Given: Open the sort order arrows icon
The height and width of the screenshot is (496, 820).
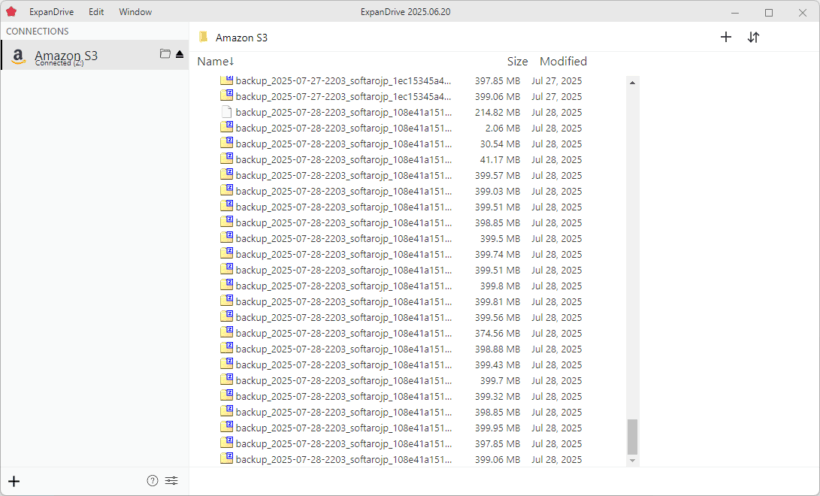Looking at the screenshot, I should pos(753,37).
